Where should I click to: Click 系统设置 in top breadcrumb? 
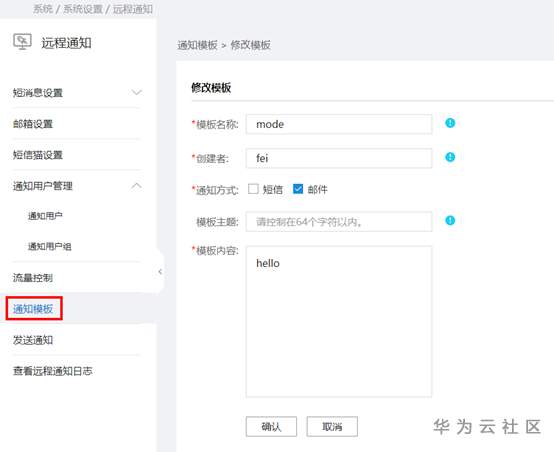pos(83,9)
